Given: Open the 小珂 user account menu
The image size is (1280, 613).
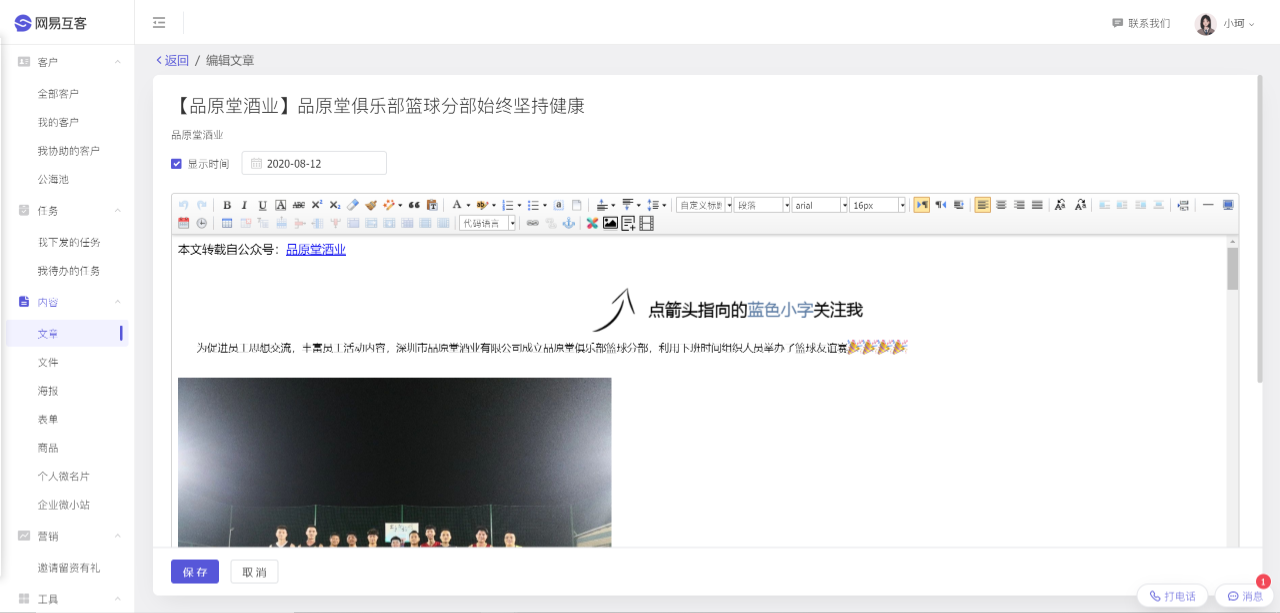Looking at the screenshot, I should pyautogui.click(x=1225, y=23).
